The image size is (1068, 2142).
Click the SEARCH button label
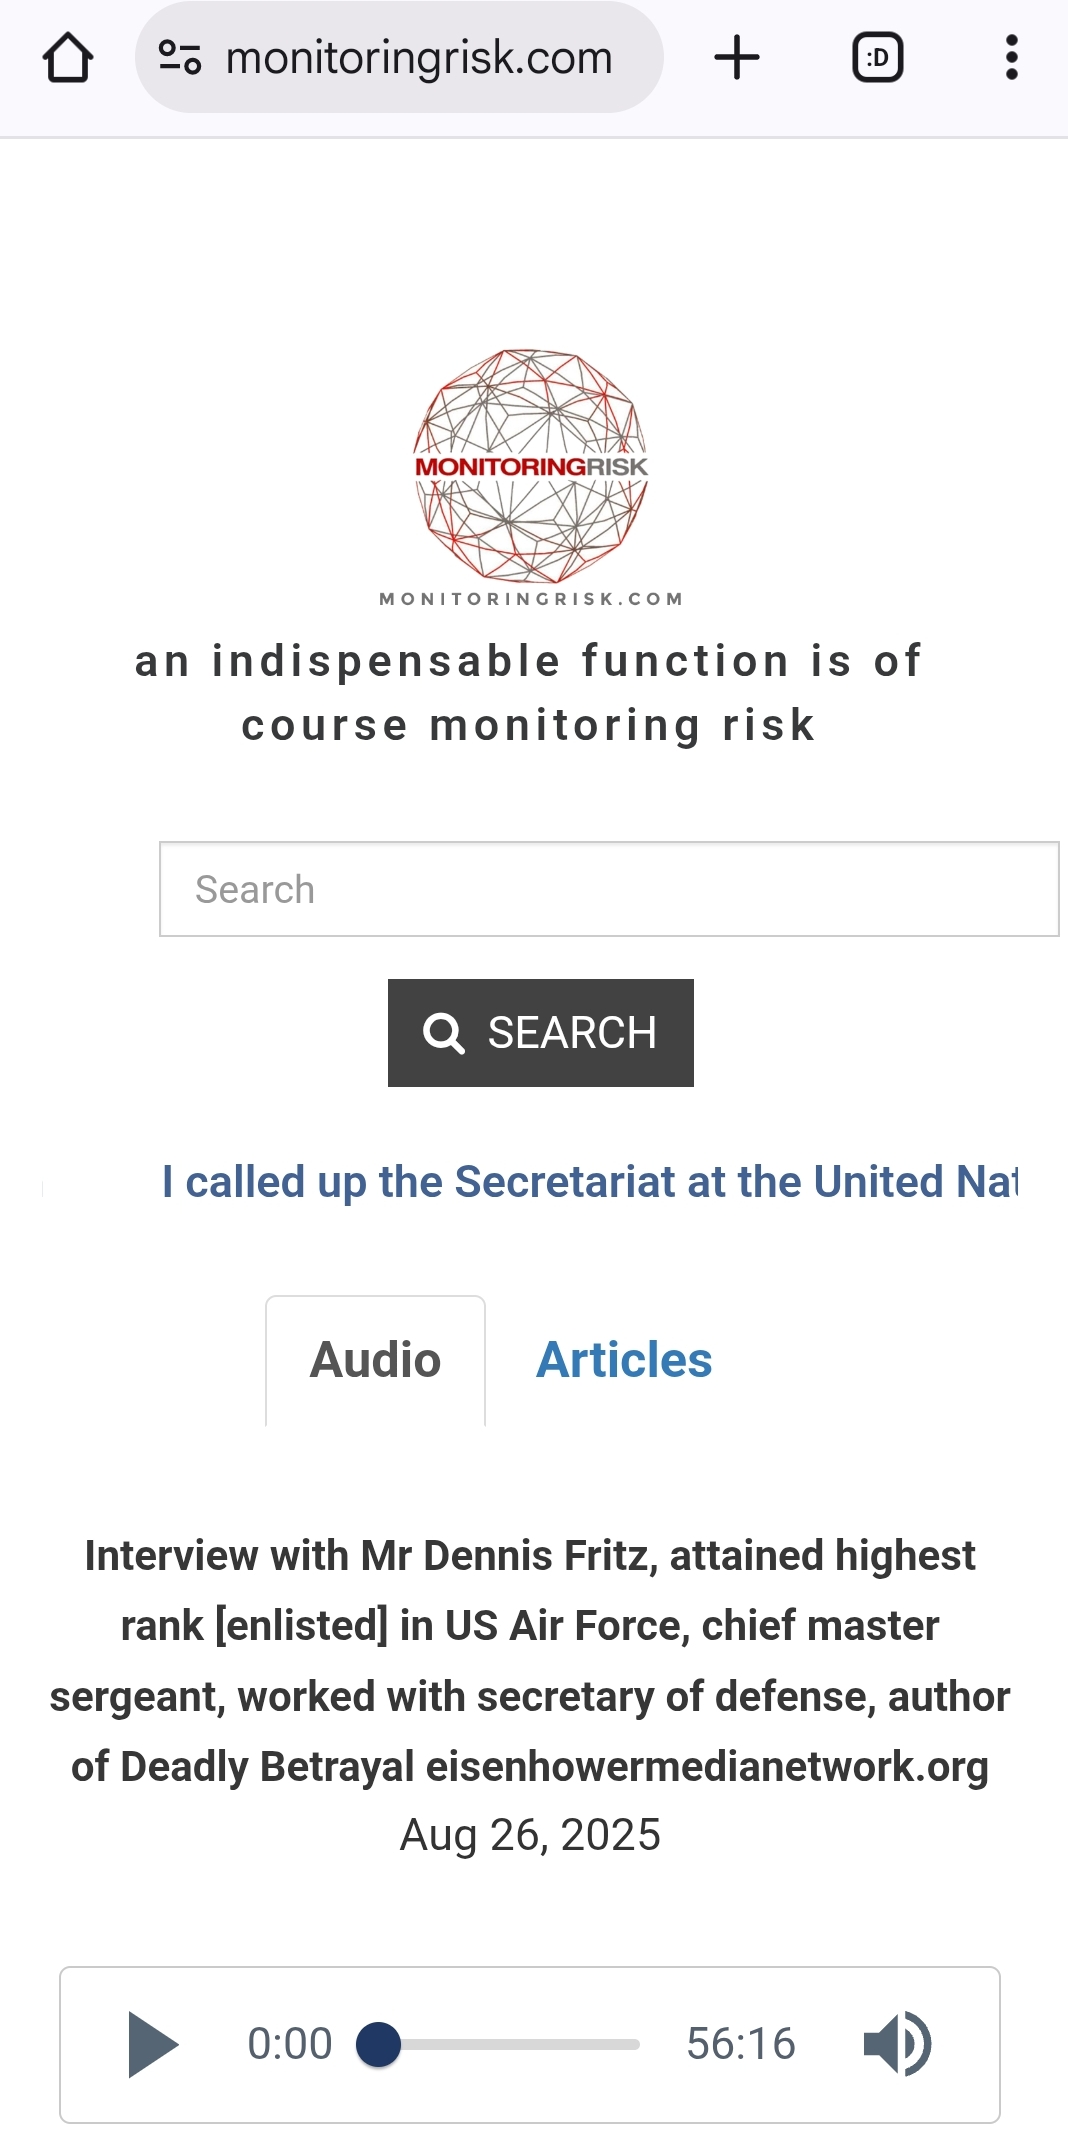(x=571, y=1033)
